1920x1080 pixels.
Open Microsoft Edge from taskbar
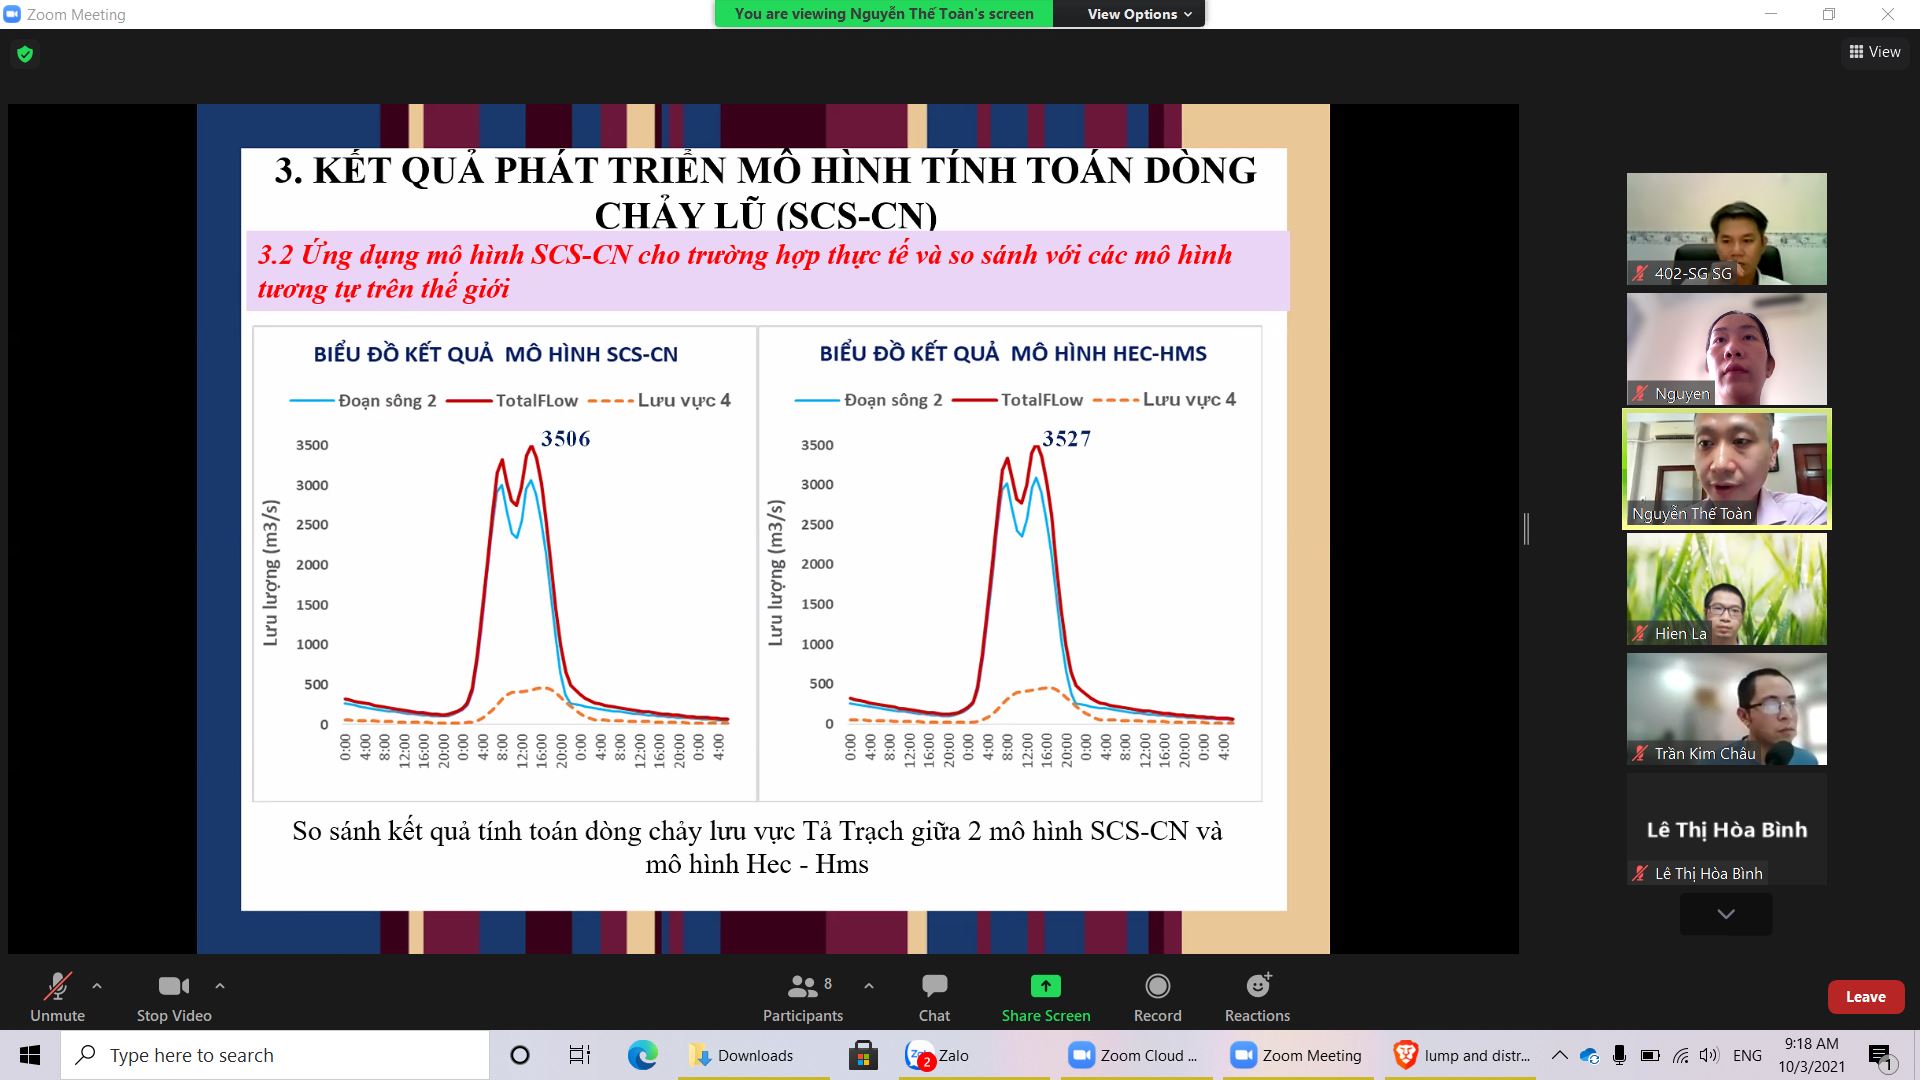[642, 1055]
